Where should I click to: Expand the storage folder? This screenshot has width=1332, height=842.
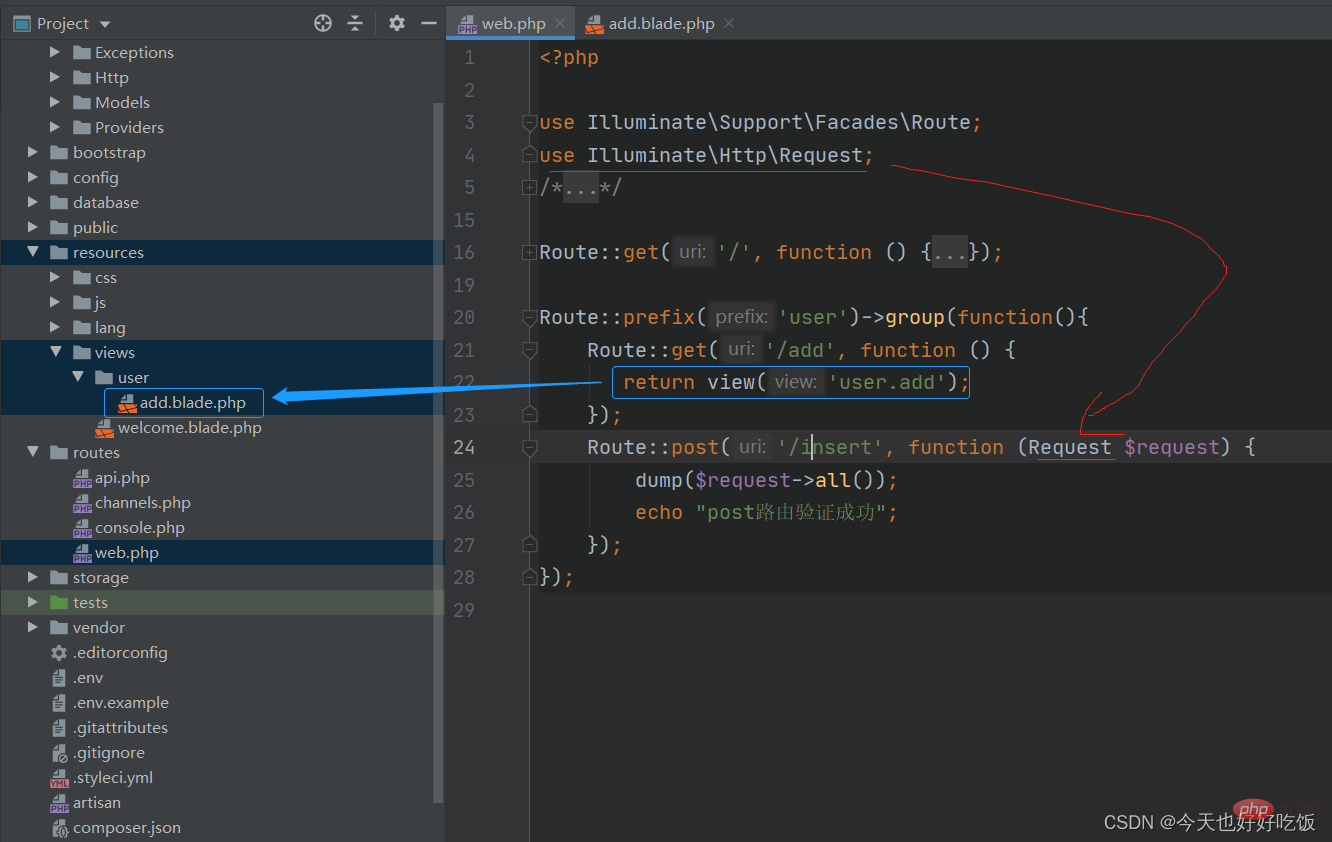coord(33,577)
